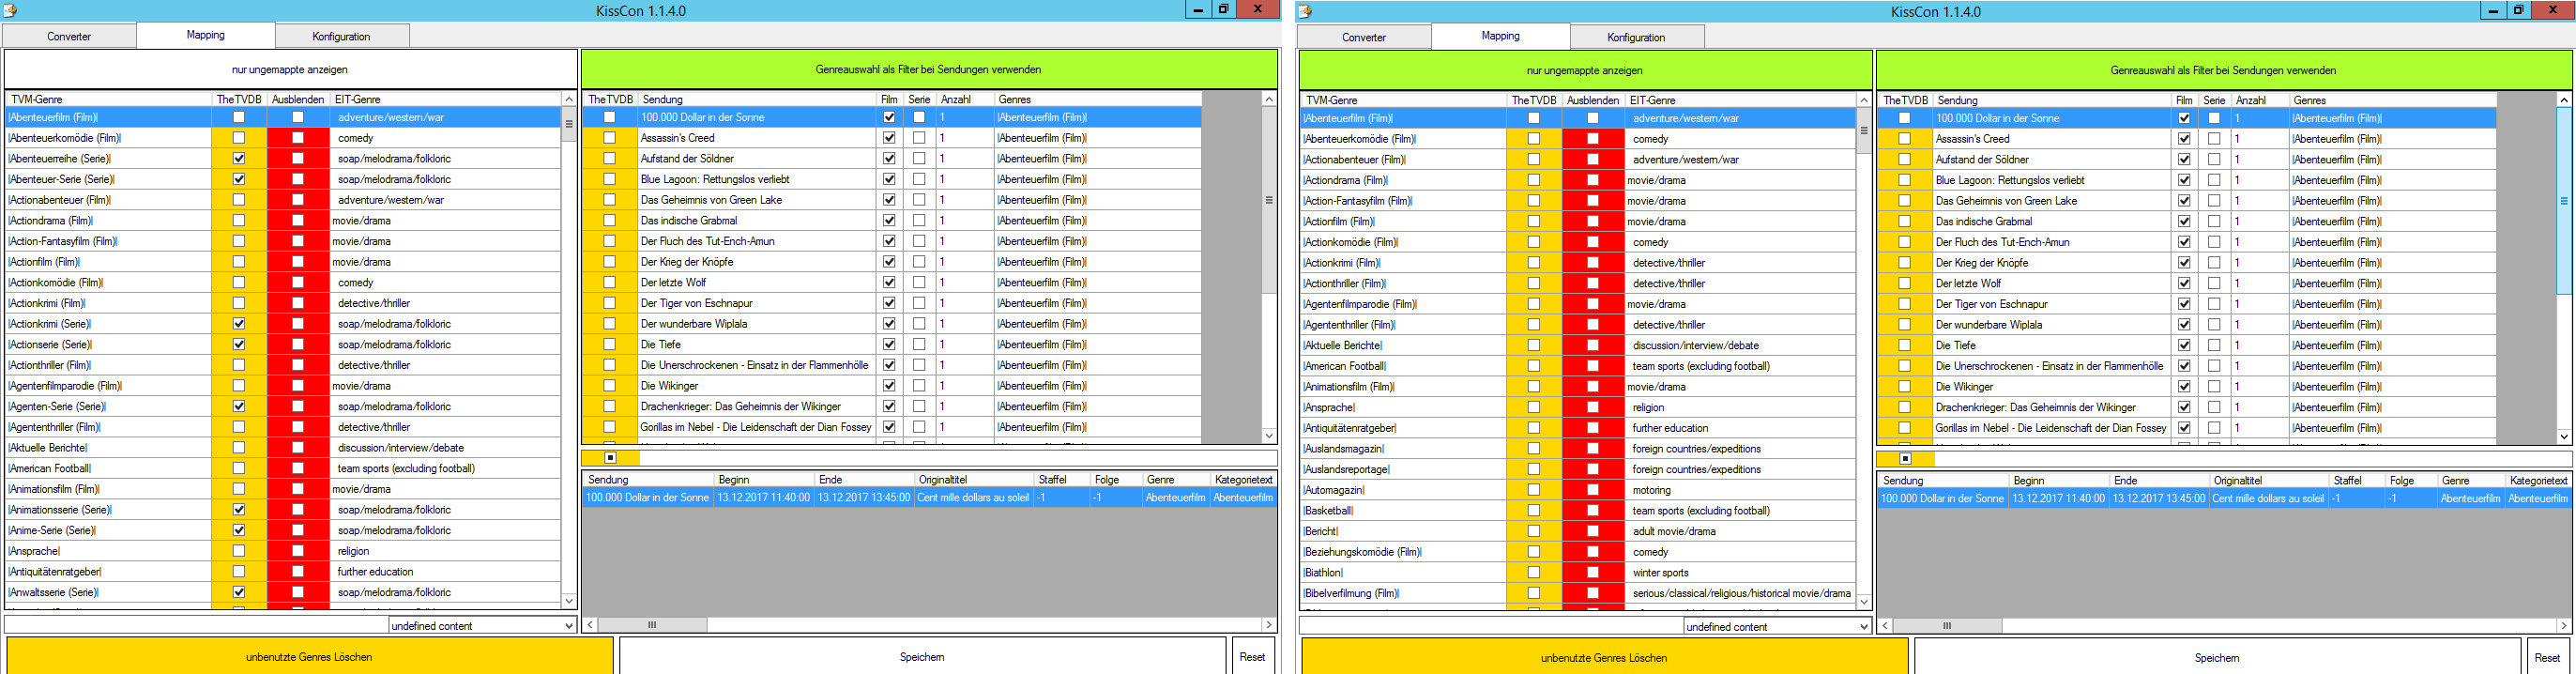
Task: Click Anzahl column header in the right window
Action: [2259, 100]
